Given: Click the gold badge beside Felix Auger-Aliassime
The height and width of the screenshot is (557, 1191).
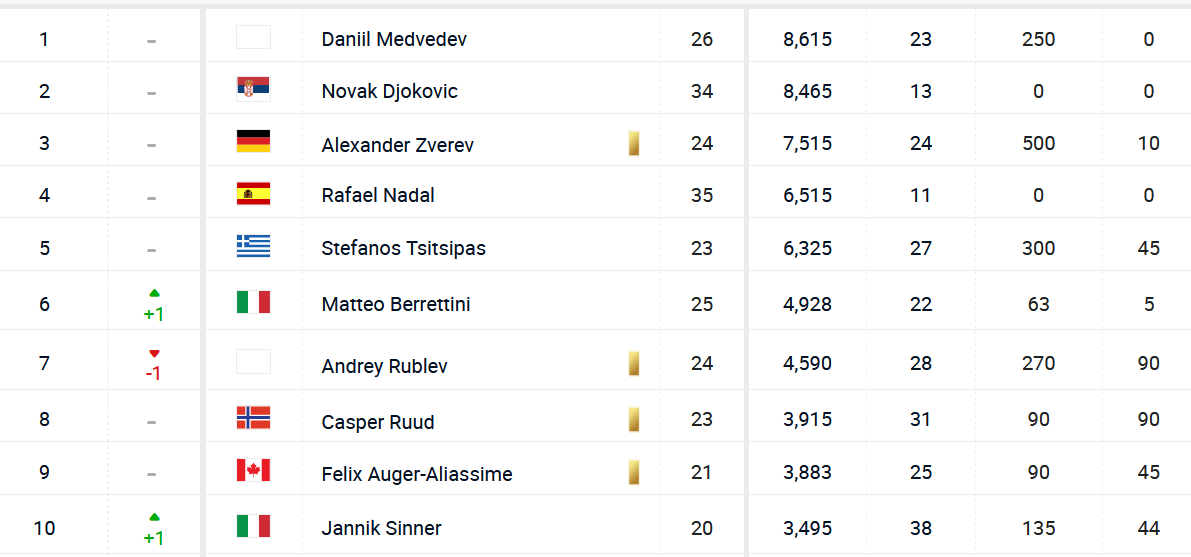Looking at the screenshot, I should coord(634,472).
